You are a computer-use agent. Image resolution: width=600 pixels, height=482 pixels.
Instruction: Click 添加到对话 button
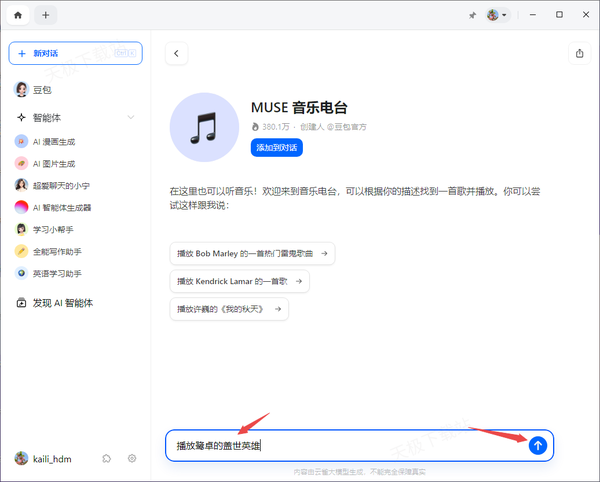[x=276, y=147]
